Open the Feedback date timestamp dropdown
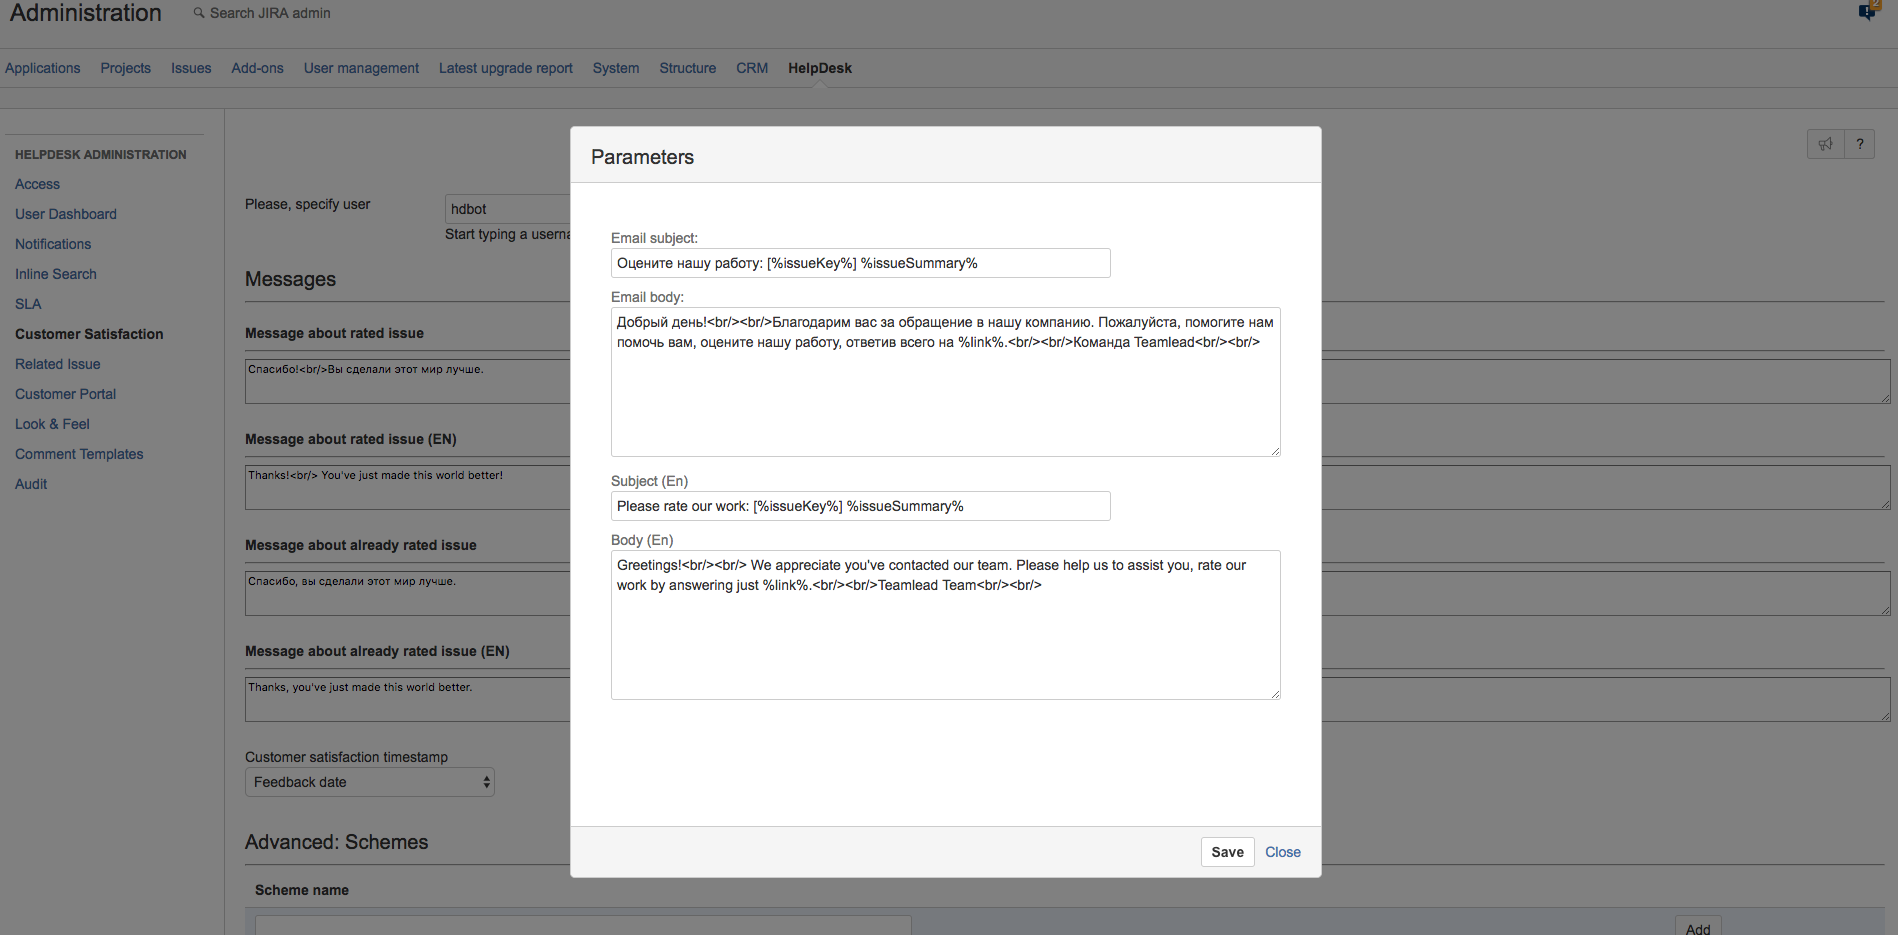1898x935 pixels. 369,782
